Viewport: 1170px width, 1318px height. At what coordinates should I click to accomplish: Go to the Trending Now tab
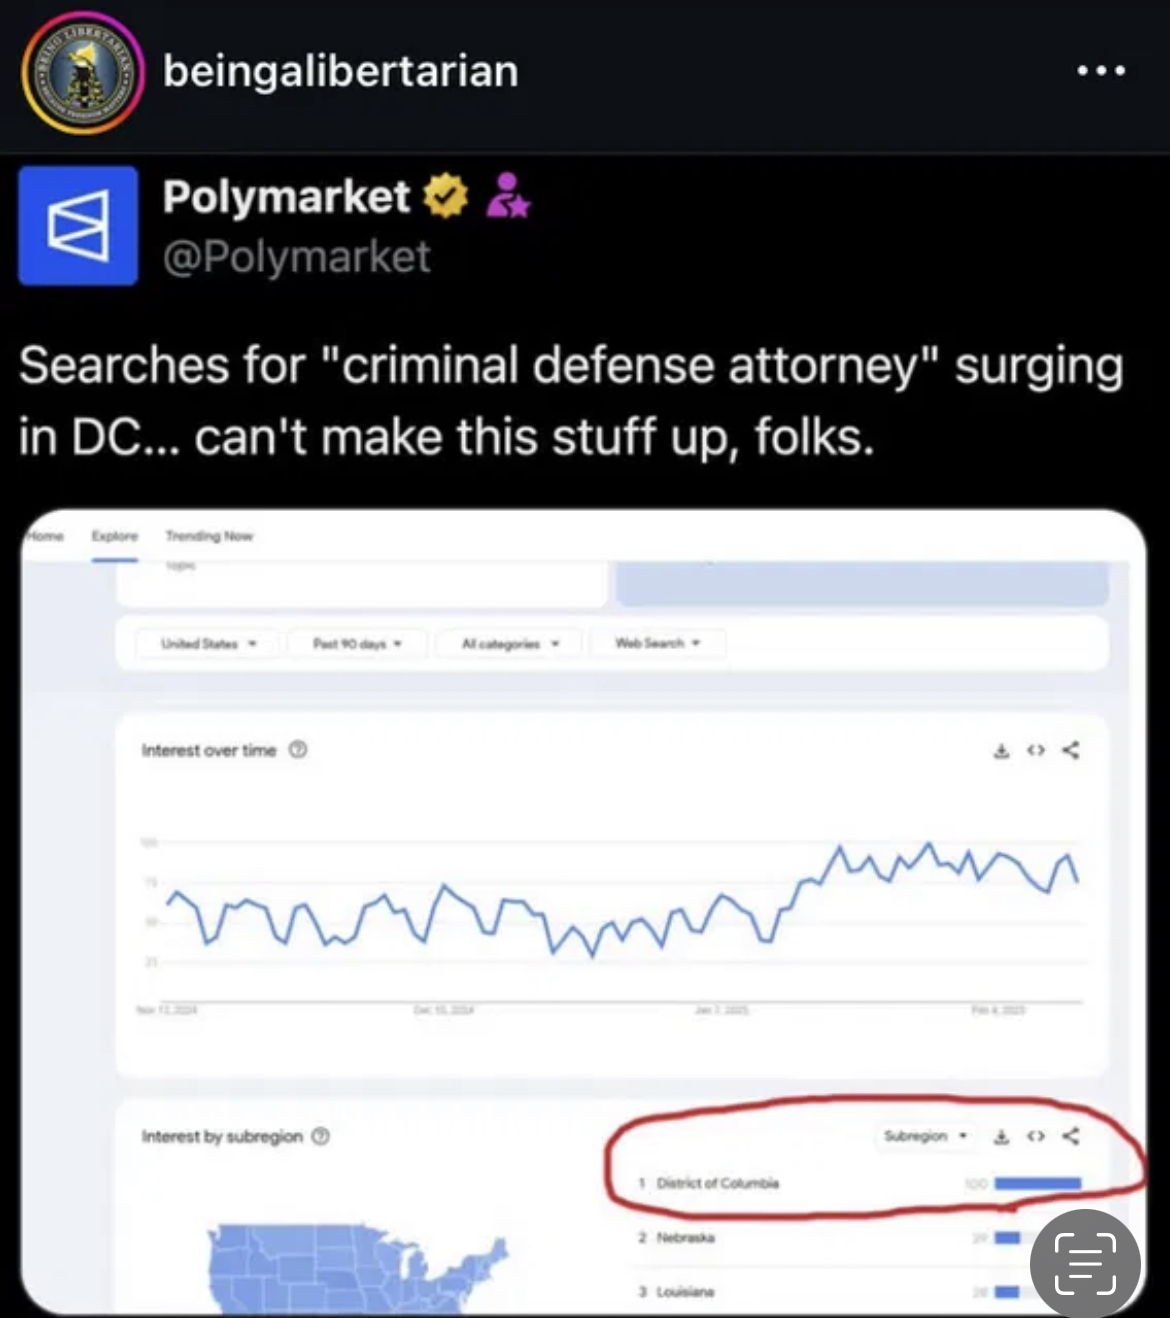(209, 536)
